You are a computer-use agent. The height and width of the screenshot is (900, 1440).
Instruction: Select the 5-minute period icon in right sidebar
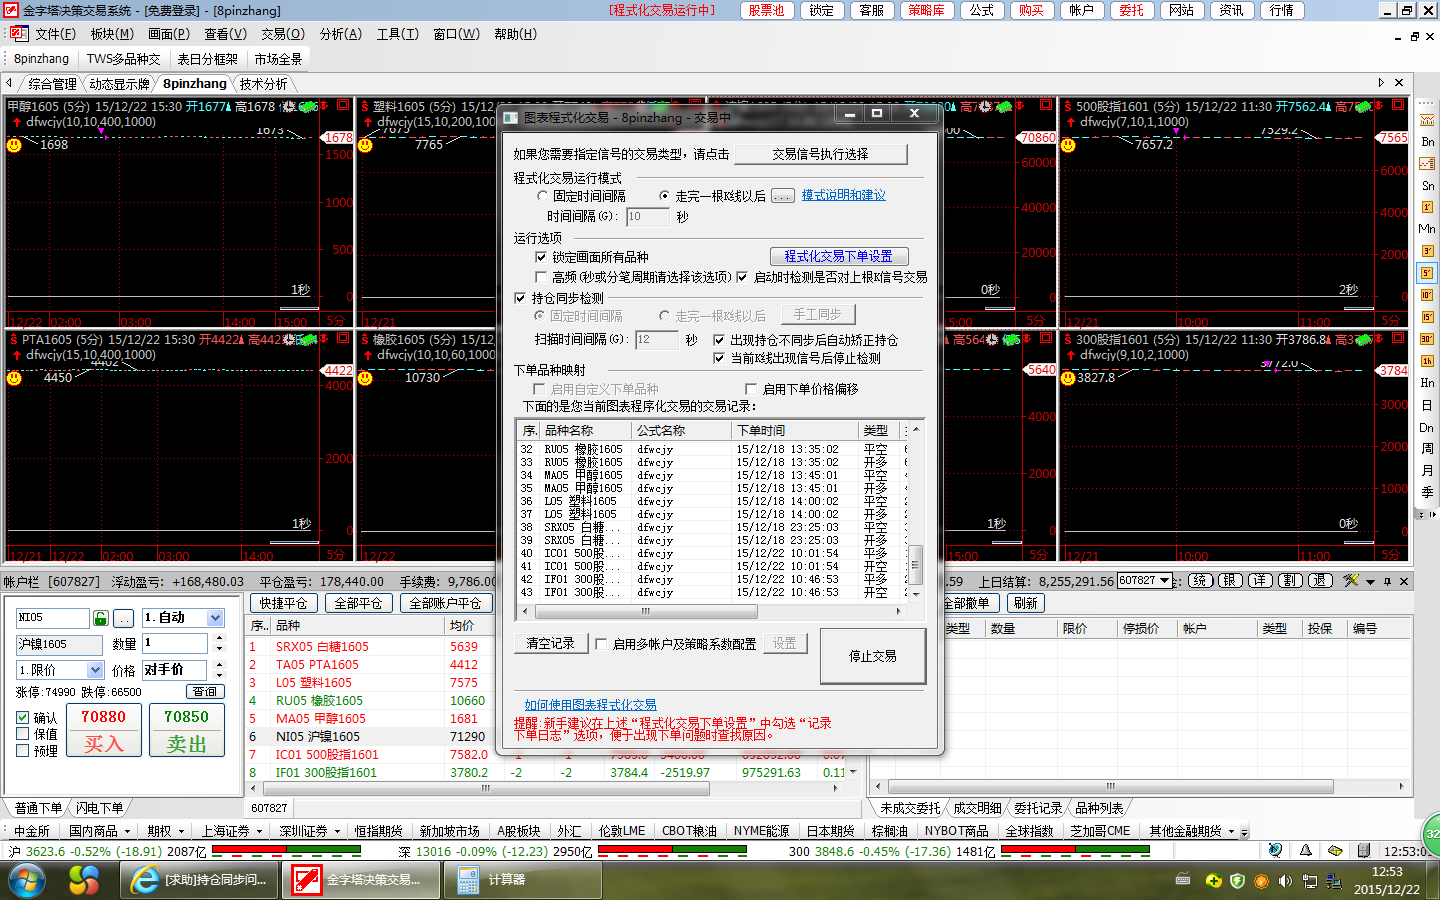pos(1427,273)
